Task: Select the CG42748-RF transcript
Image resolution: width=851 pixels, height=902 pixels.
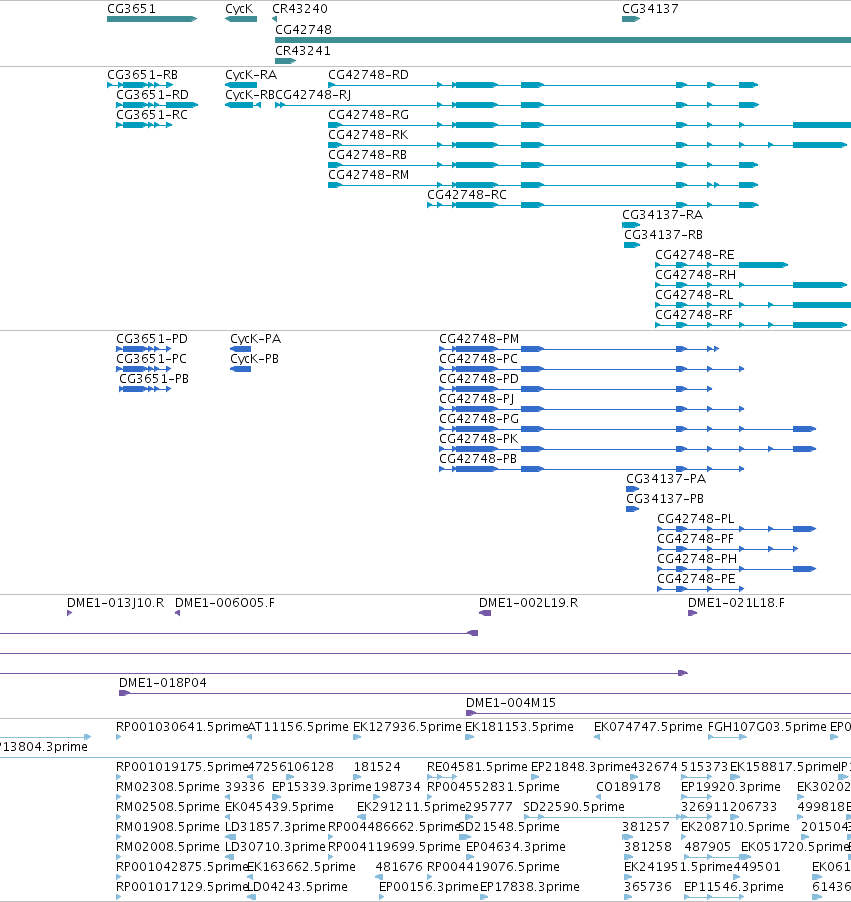Action: pos(751,325)
